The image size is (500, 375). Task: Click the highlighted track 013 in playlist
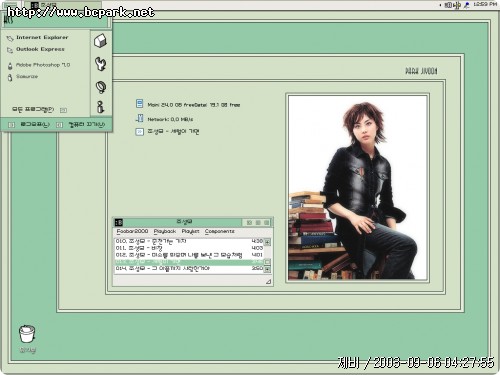189,262
